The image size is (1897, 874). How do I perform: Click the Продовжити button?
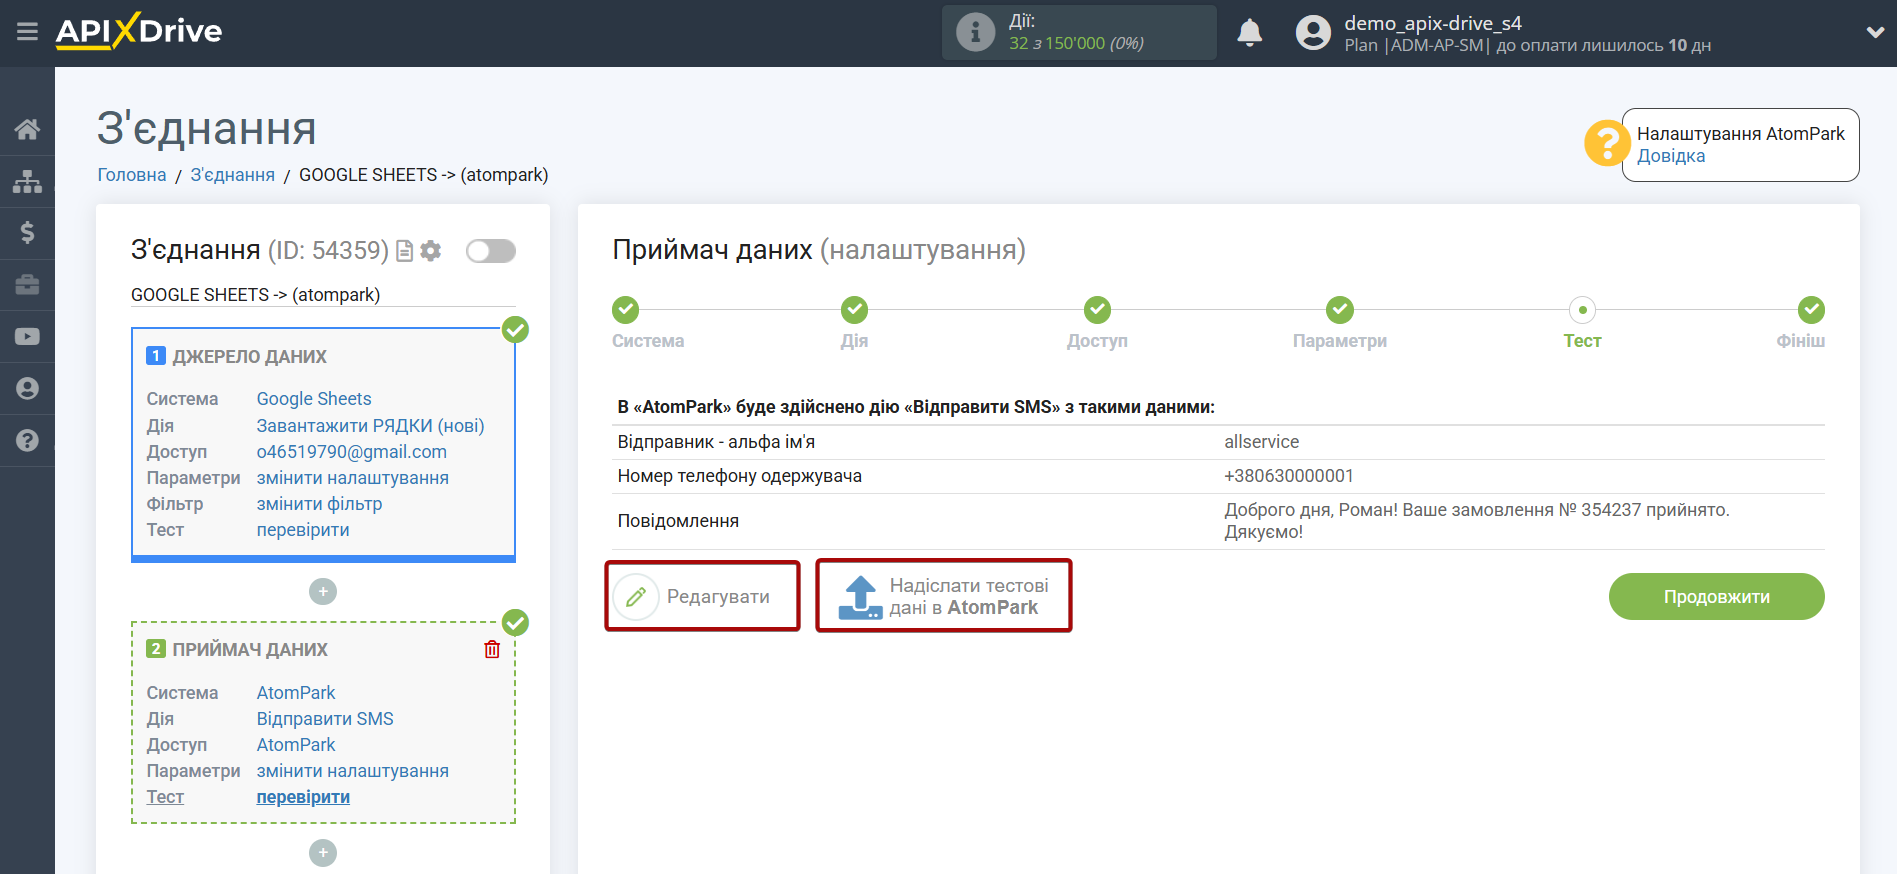pyautogui.click(x=1716, y=597)
